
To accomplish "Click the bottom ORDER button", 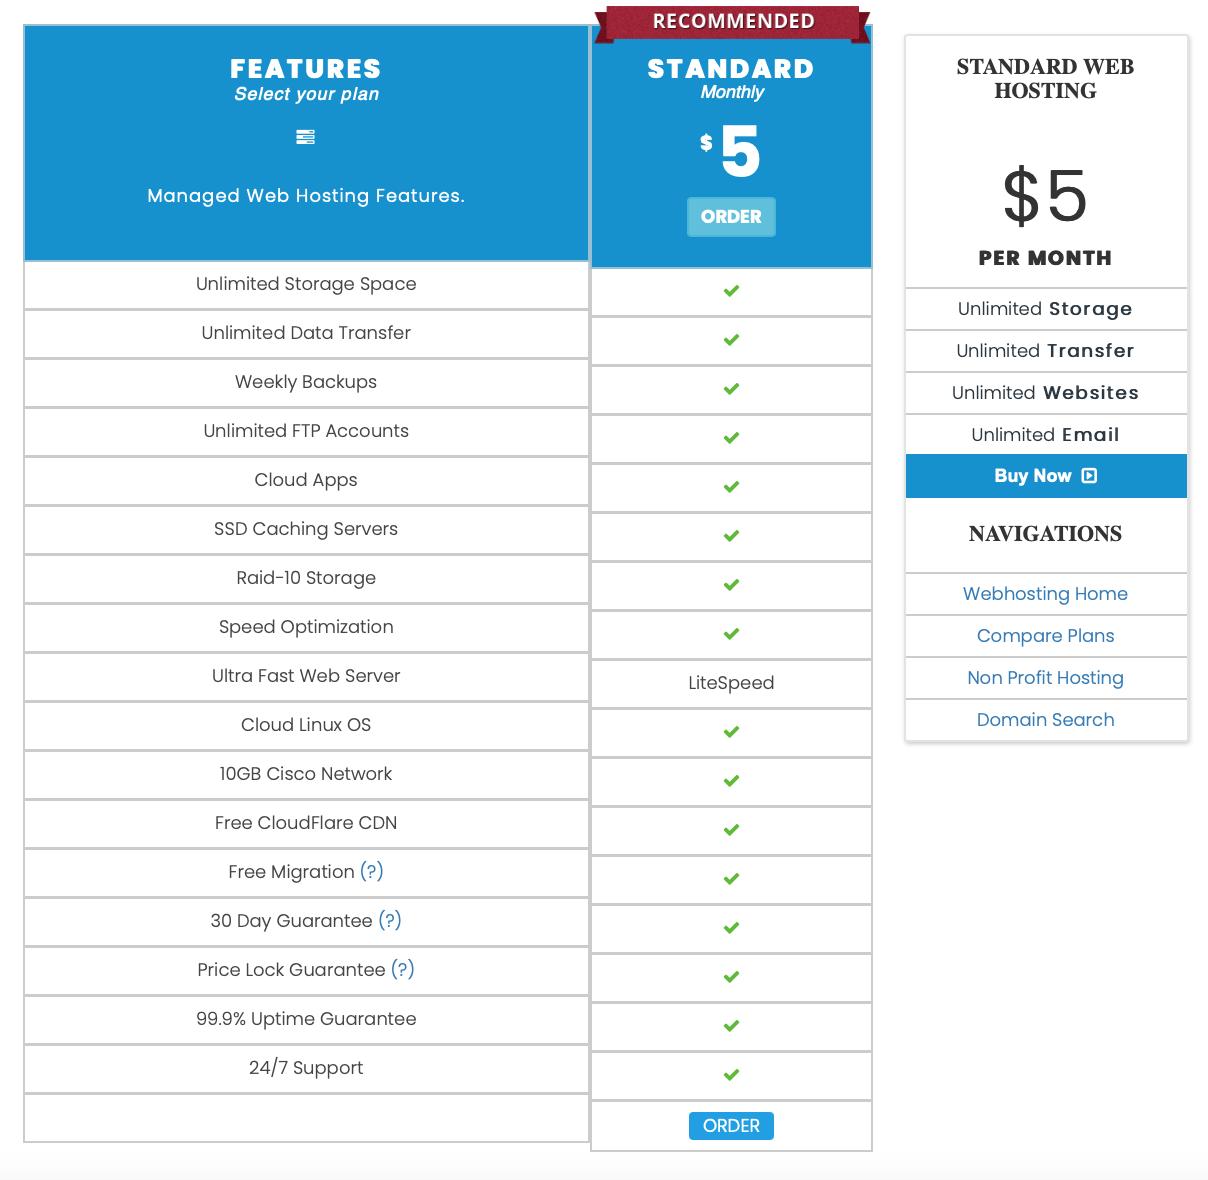I will click(x=731, y=1125).
